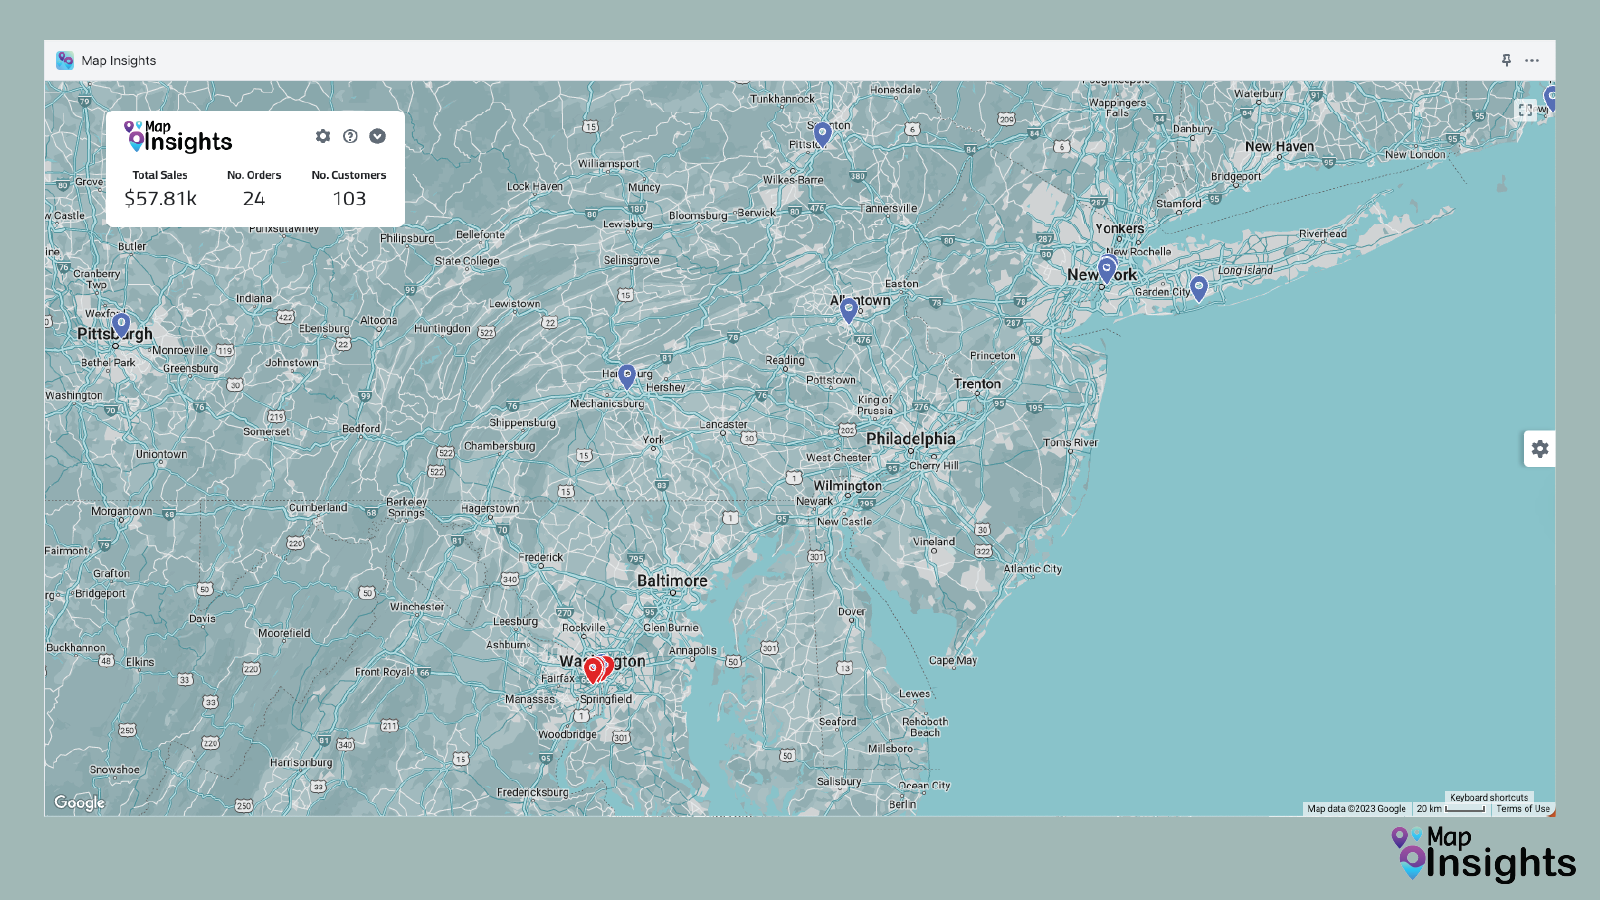Click the Map Insights logo in the card
The image size is (1600, 900).
coord(178,137)
